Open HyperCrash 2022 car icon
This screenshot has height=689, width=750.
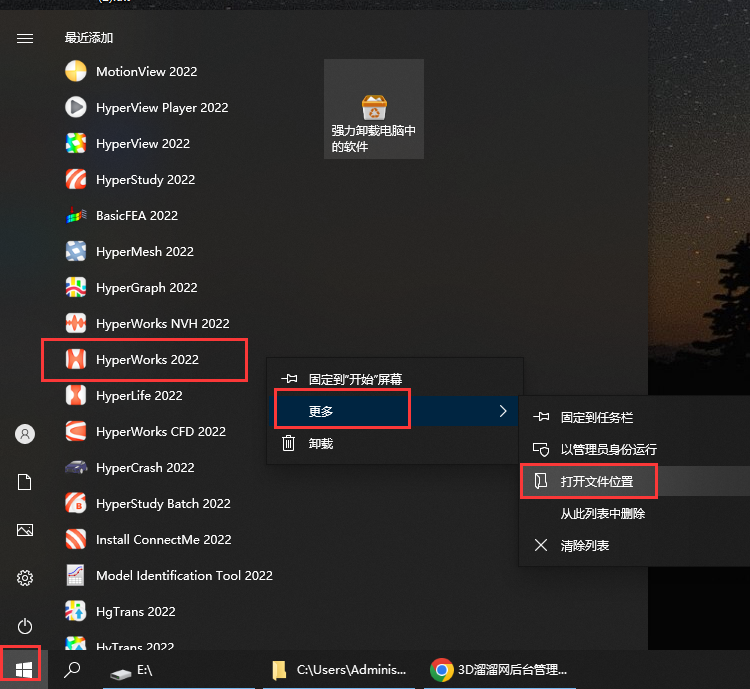pyautogui.click(x=76, y=467)
